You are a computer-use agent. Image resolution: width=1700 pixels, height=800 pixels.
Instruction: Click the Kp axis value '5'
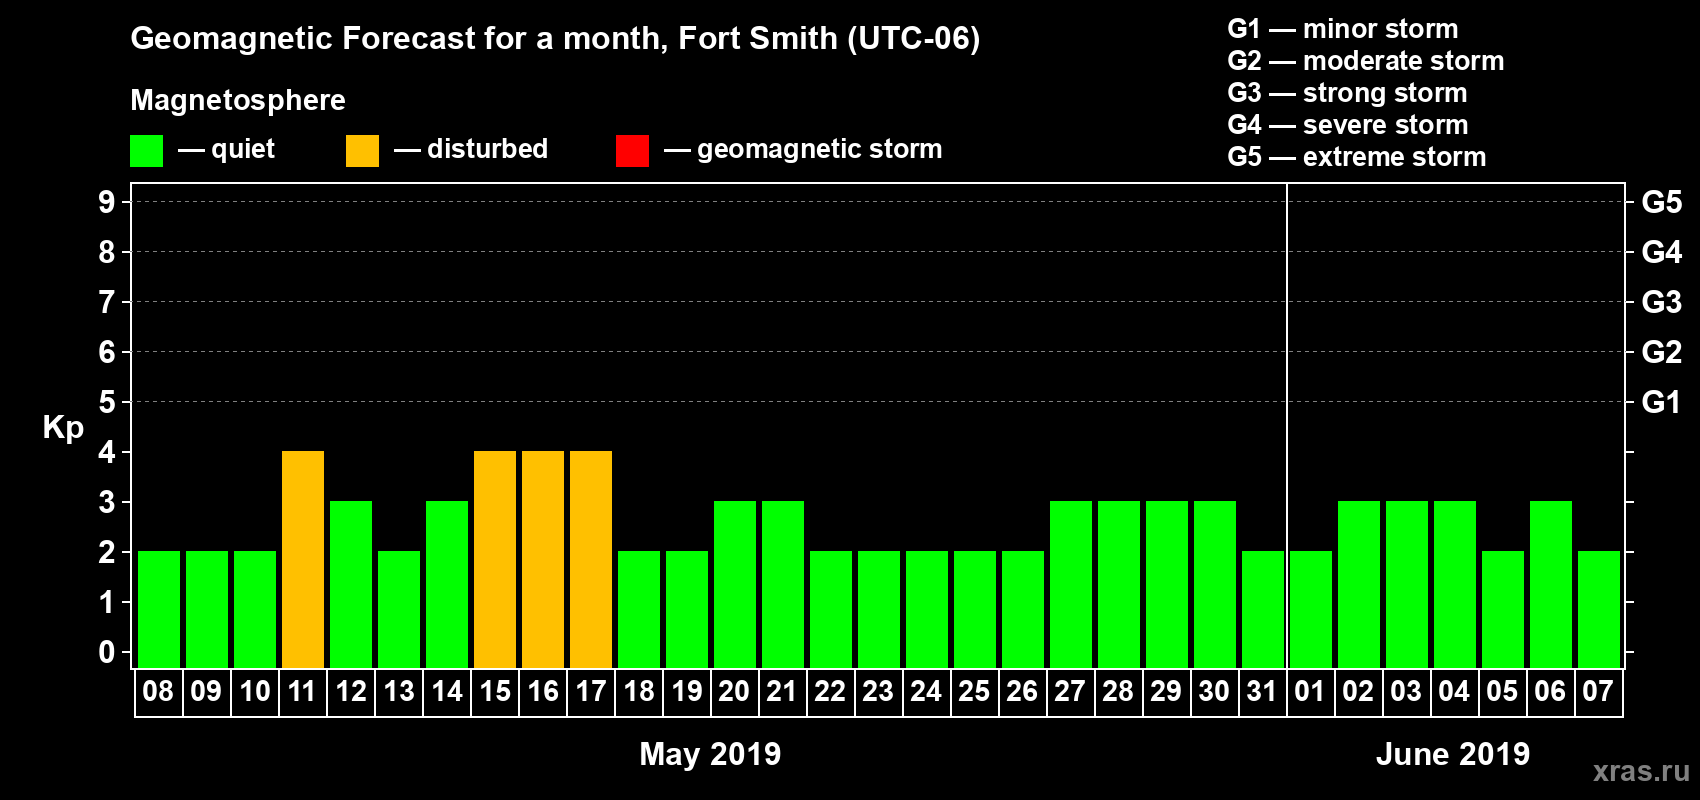(107, 402)
